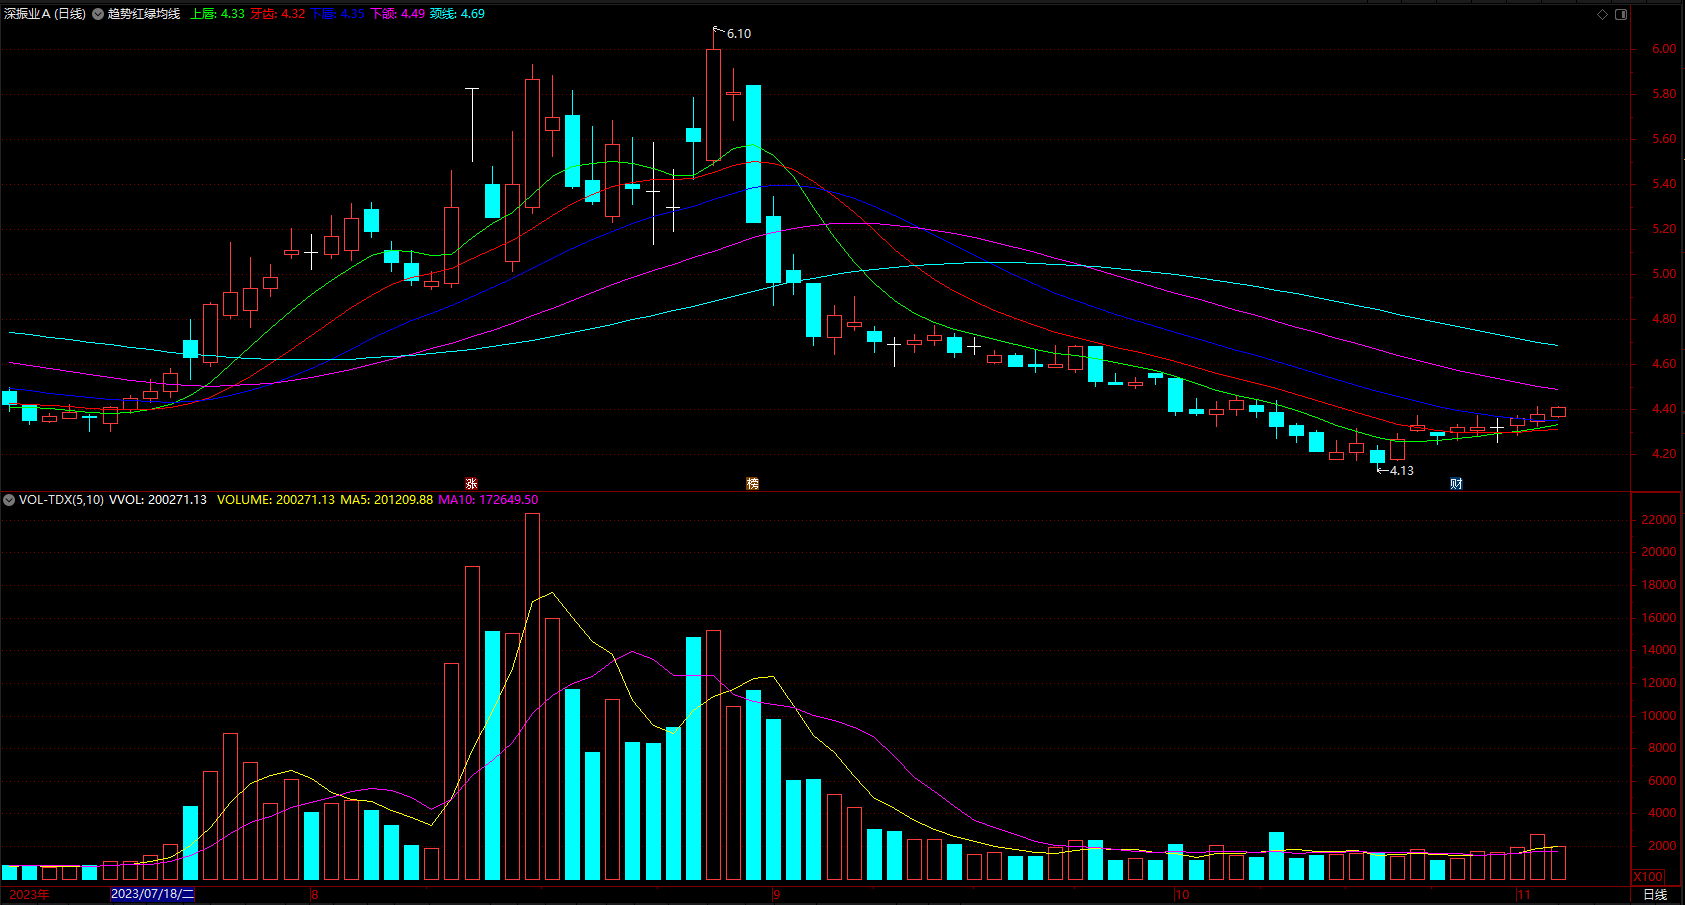Image resolution: width=1685 pixels, height=905 pixels.
Task: Click the 榜 marker below the price chart
Action: click(753, 484)
